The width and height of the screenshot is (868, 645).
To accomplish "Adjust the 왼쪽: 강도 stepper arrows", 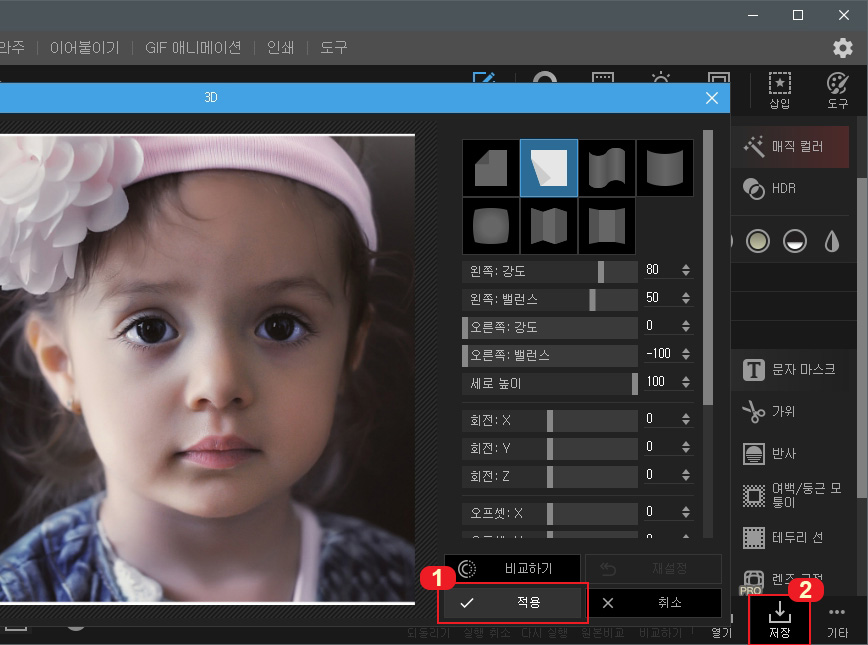I will click(x=686, y=270).
